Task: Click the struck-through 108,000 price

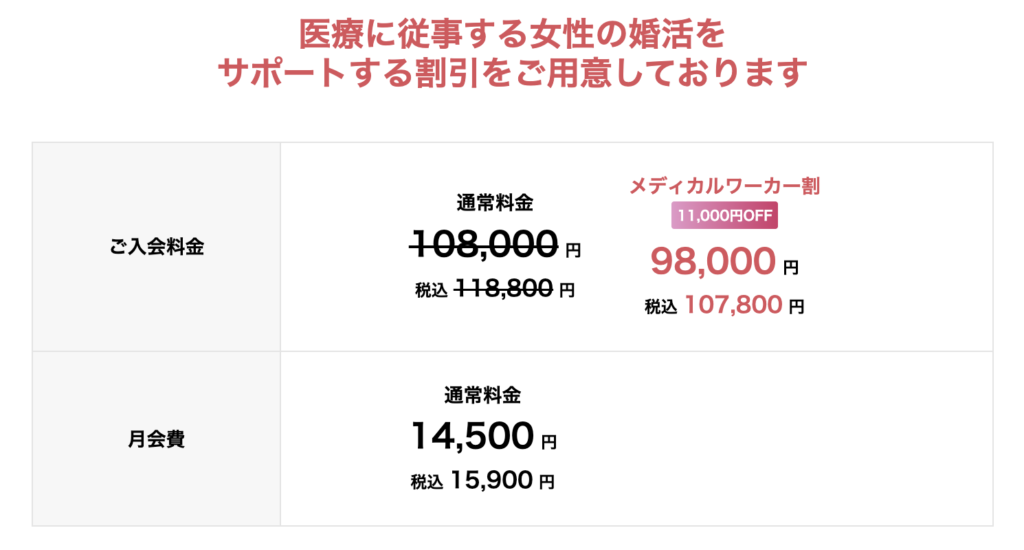Action: [484, 243]
